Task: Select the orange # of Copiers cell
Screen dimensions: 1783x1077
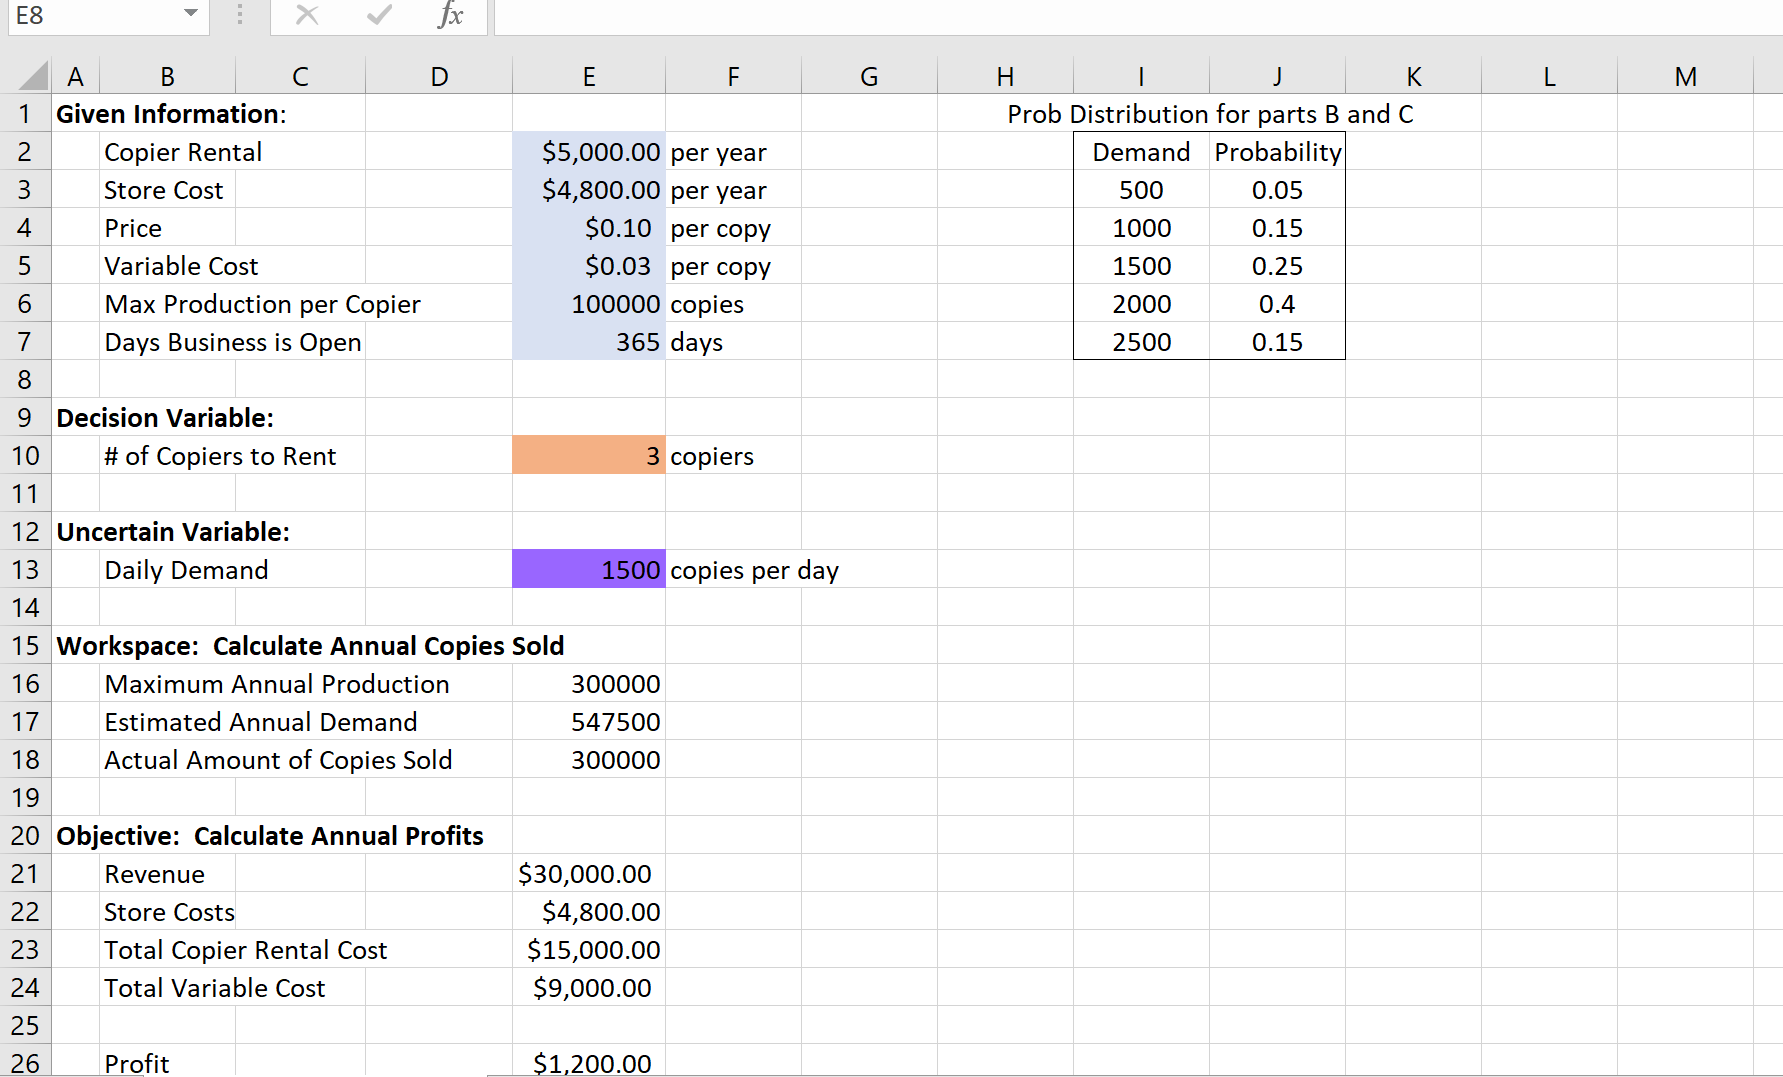Action: point(588,455)
